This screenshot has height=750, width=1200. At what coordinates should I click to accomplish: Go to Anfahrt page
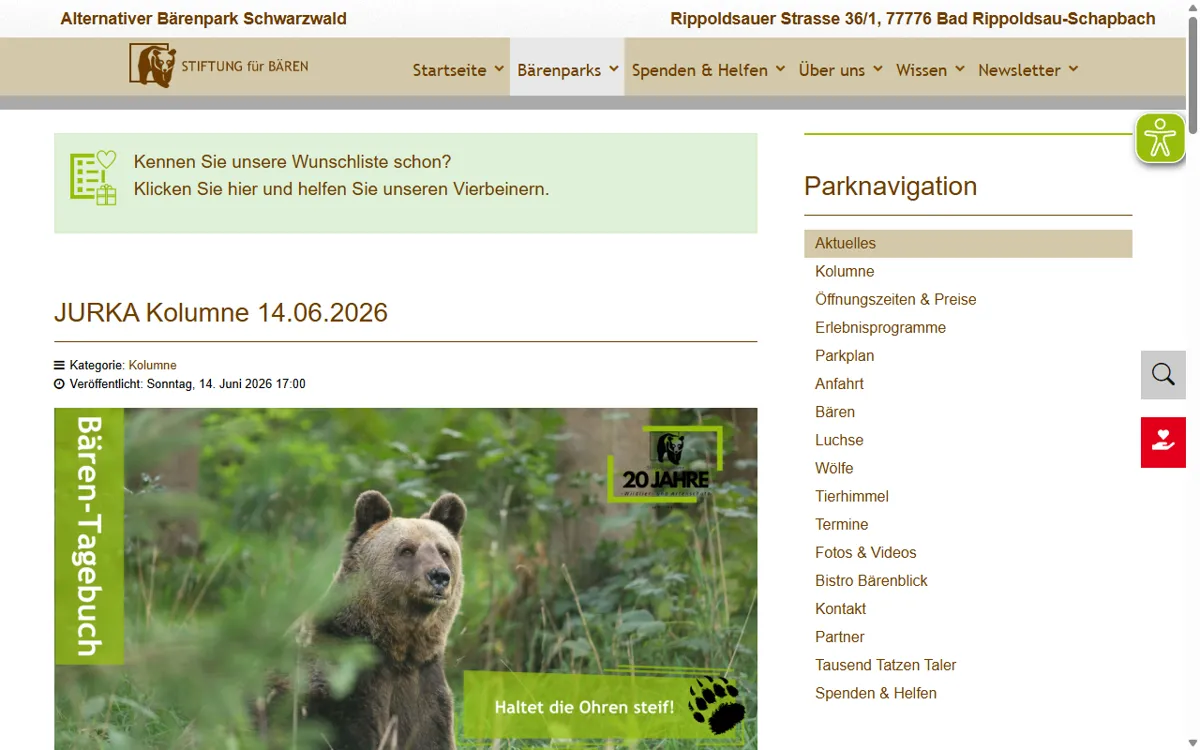(x=839, y=383)
